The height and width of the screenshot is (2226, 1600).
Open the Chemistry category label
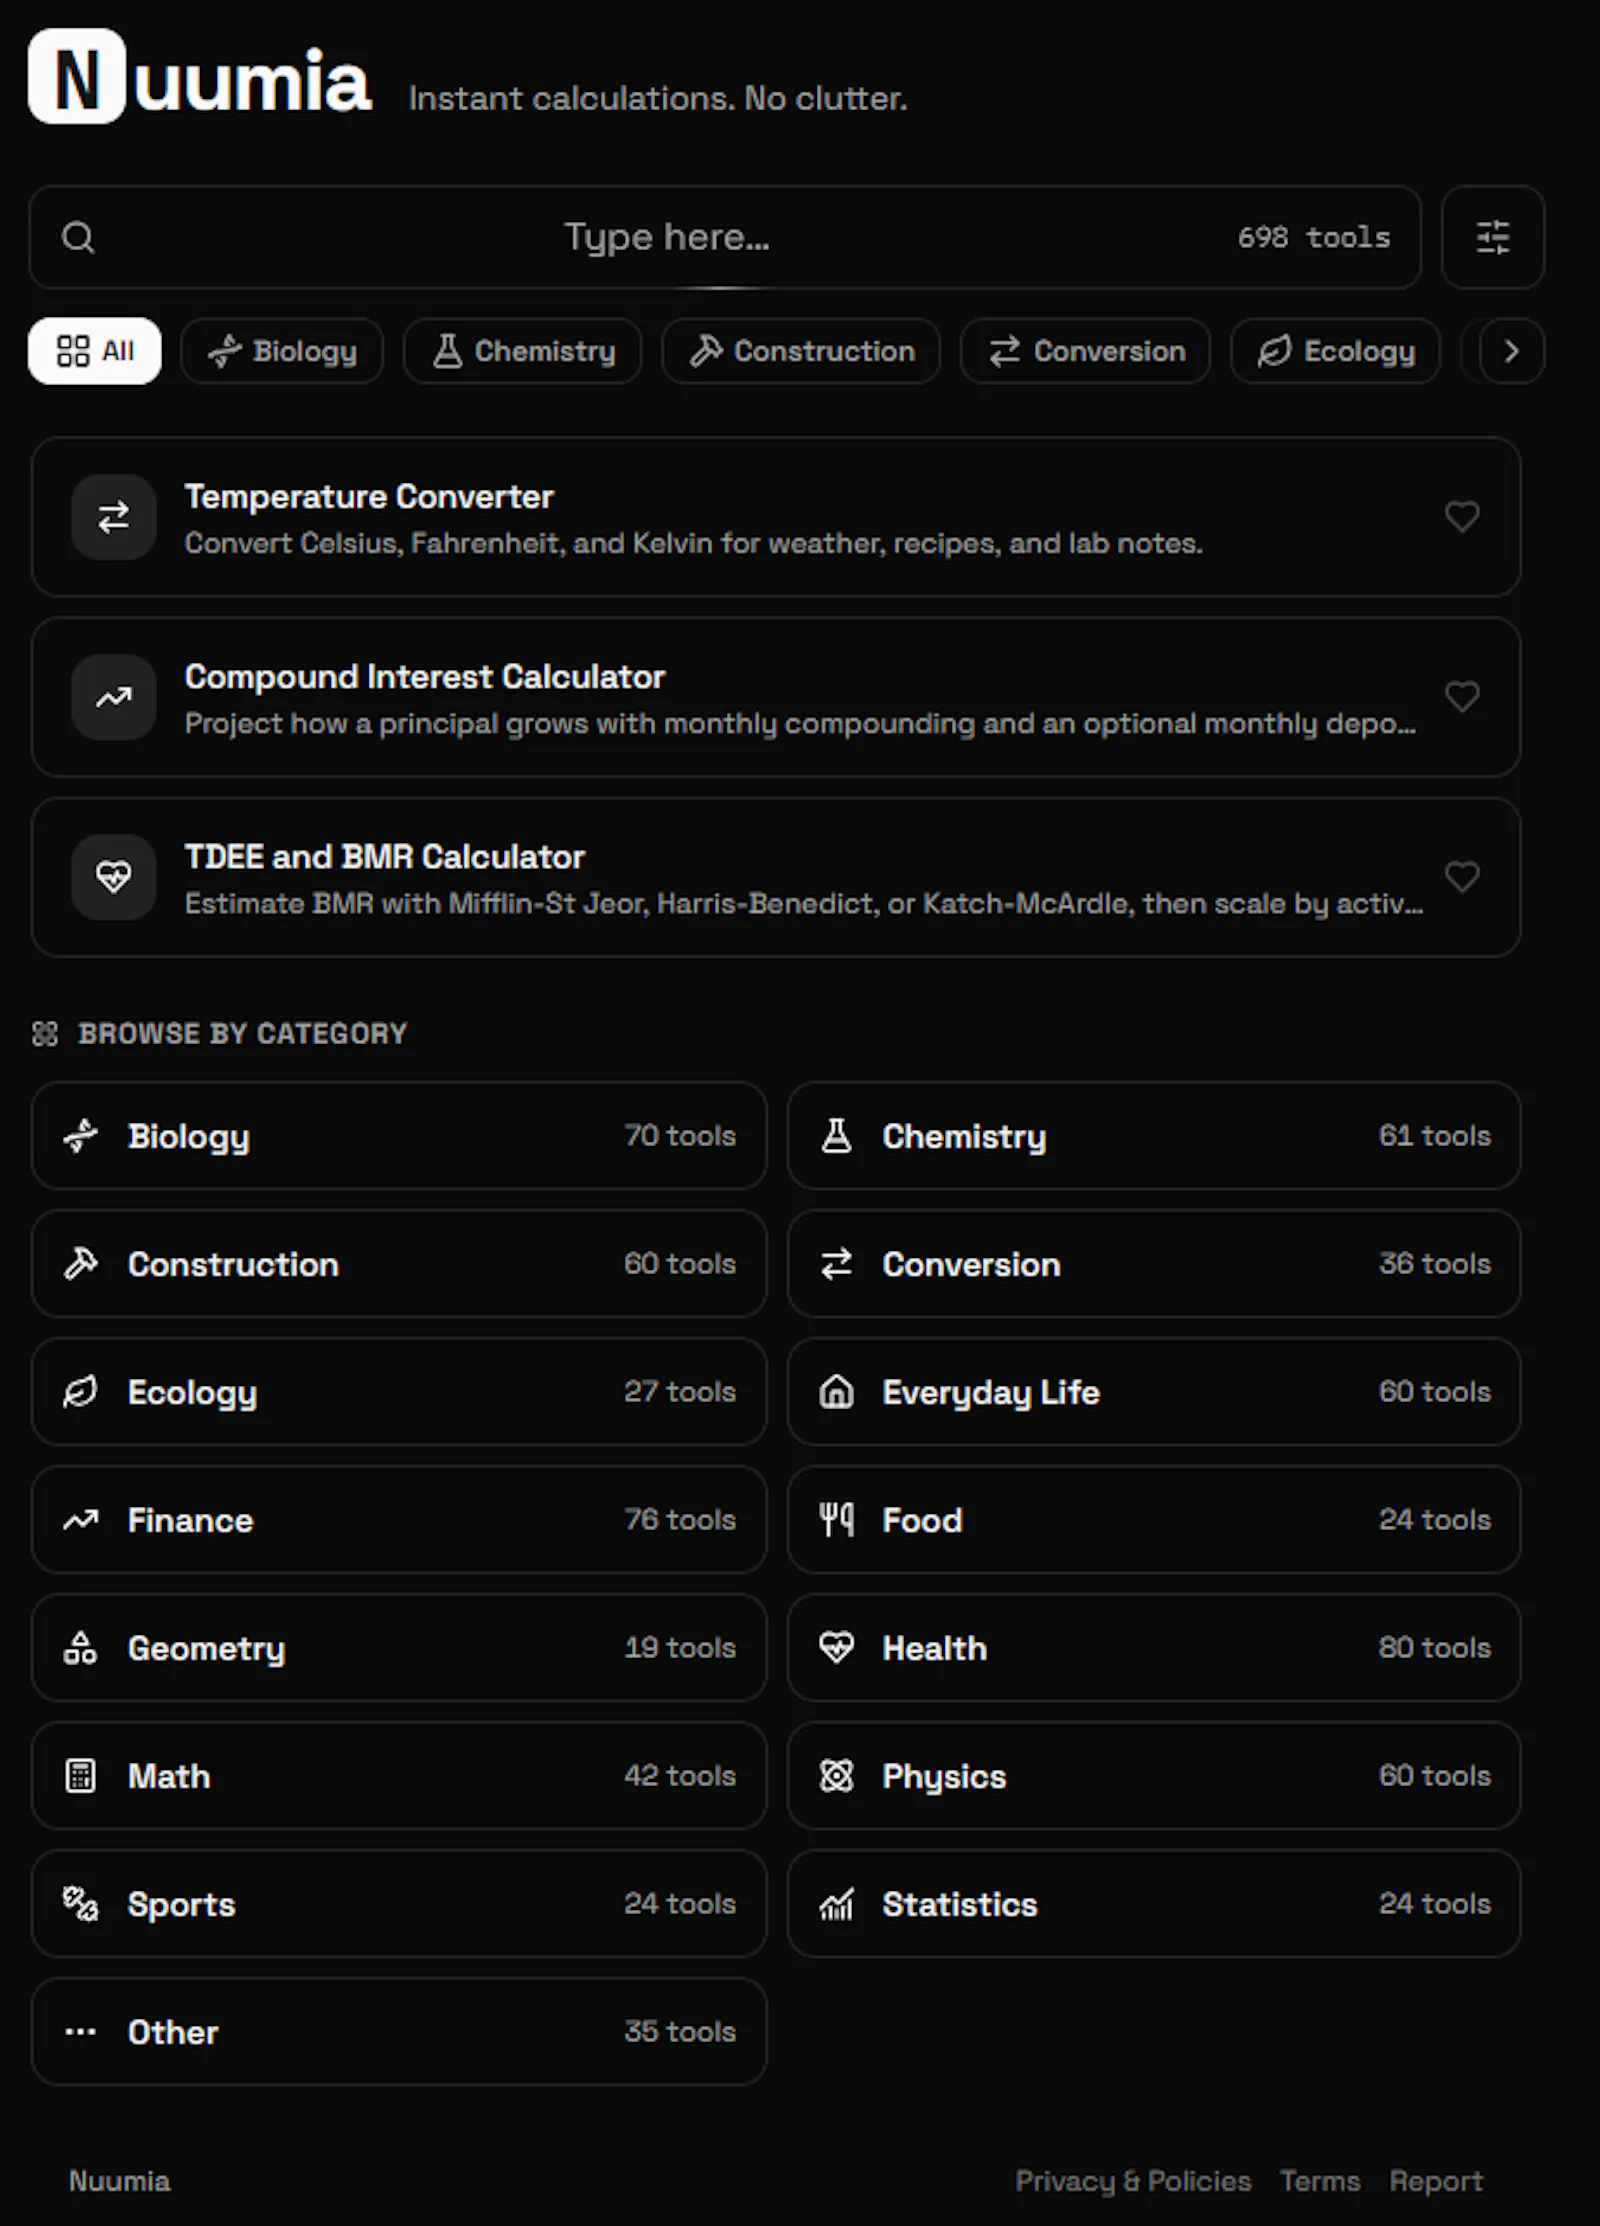(x=964, y=1136)
